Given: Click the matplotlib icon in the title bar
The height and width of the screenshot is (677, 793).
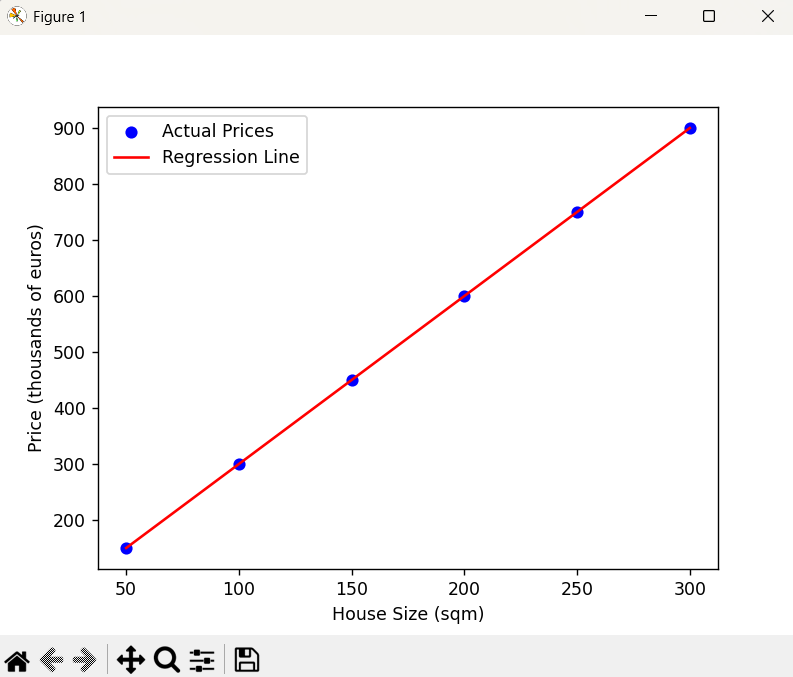Looking at the screenshot, I should [x=16, y=17].
